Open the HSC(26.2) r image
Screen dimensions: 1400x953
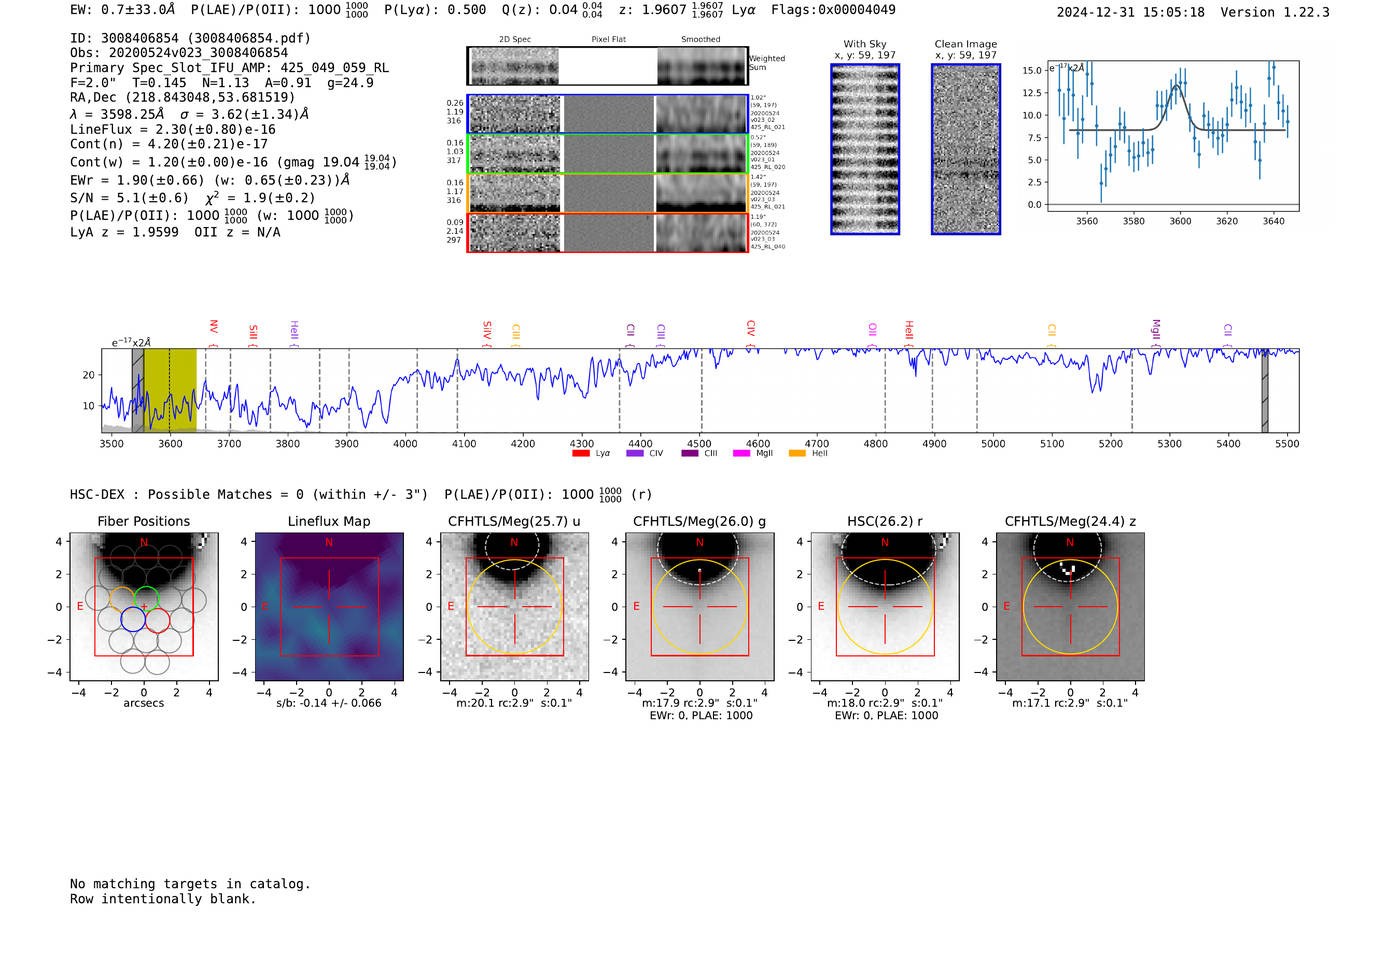(885, 607)
